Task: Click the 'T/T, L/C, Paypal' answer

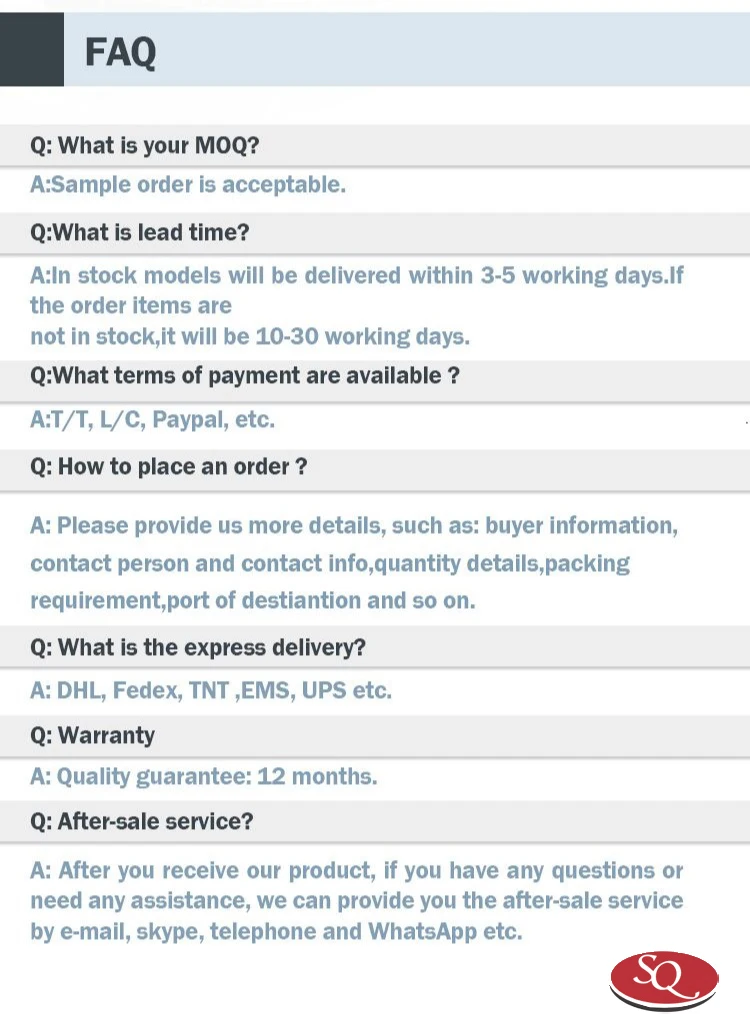Action: click(x=153, y=420)
